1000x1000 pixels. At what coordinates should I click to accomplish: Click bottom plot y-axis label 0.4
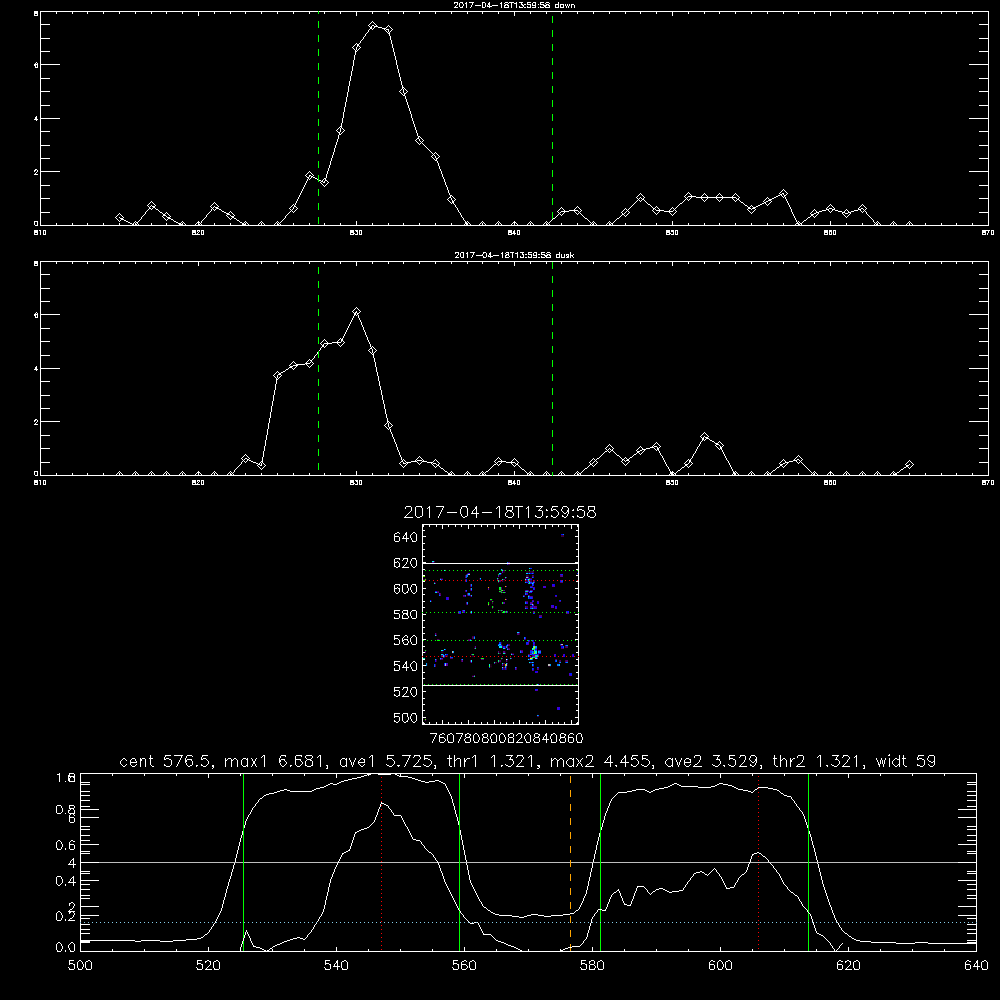66,881
